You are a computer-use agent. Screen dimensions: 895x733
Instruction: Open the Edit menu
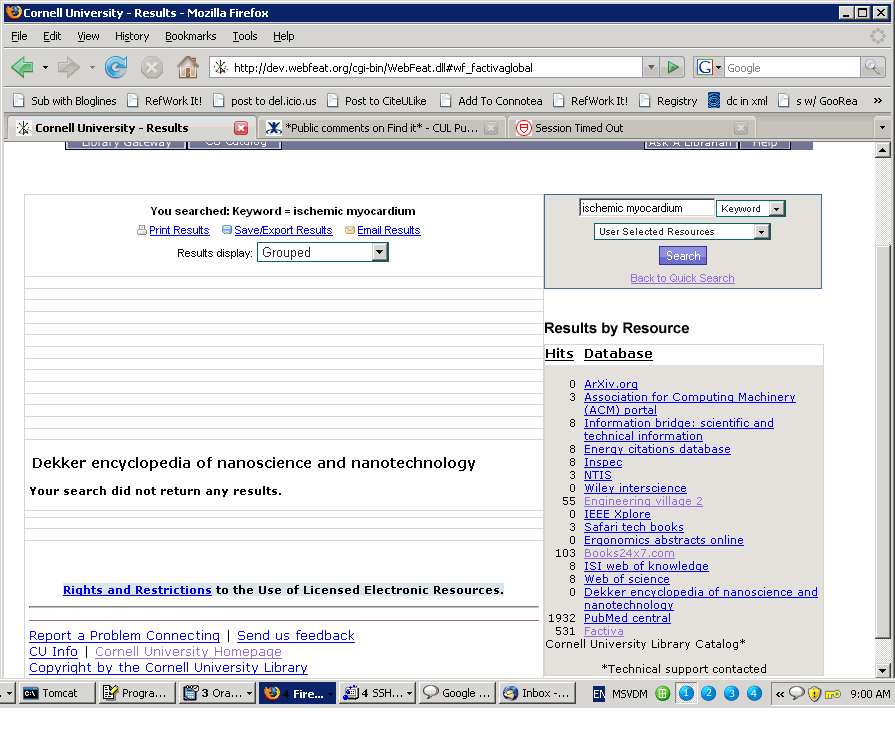point(52,36)
